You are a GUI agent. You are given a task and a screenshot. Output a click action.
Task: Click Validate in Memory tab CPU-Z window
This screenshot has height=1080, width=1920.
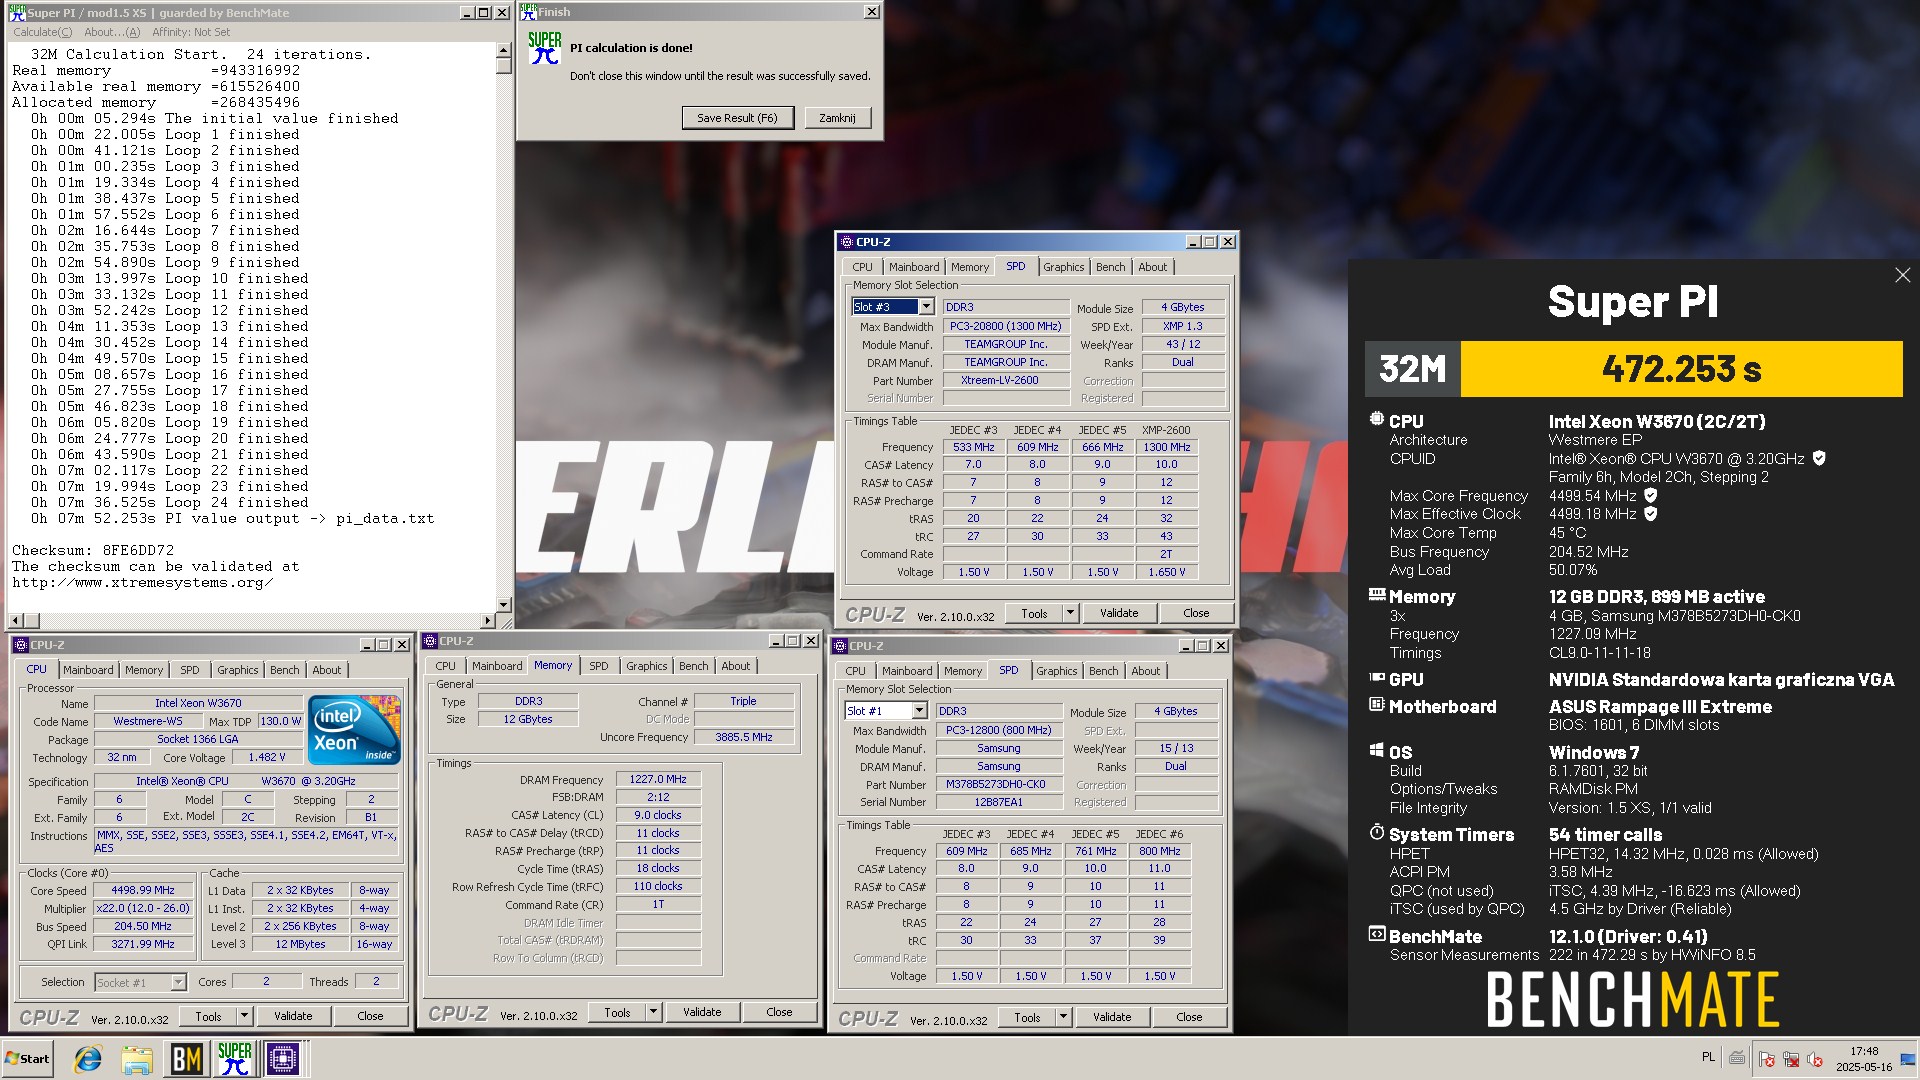[702, 1012]
